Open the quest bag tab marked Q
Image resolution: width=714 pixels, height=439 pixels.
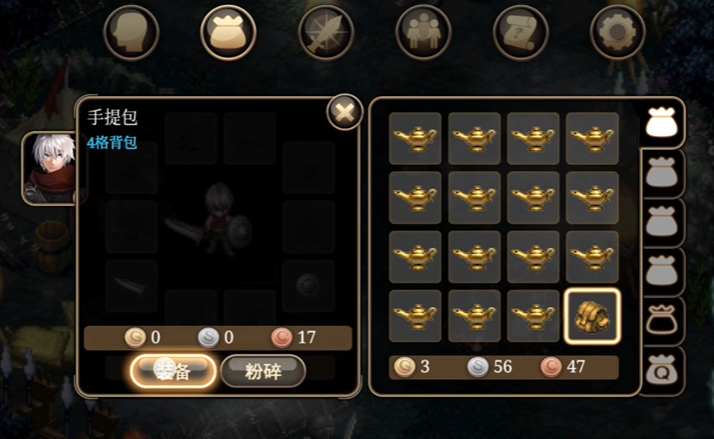(662, 370)
